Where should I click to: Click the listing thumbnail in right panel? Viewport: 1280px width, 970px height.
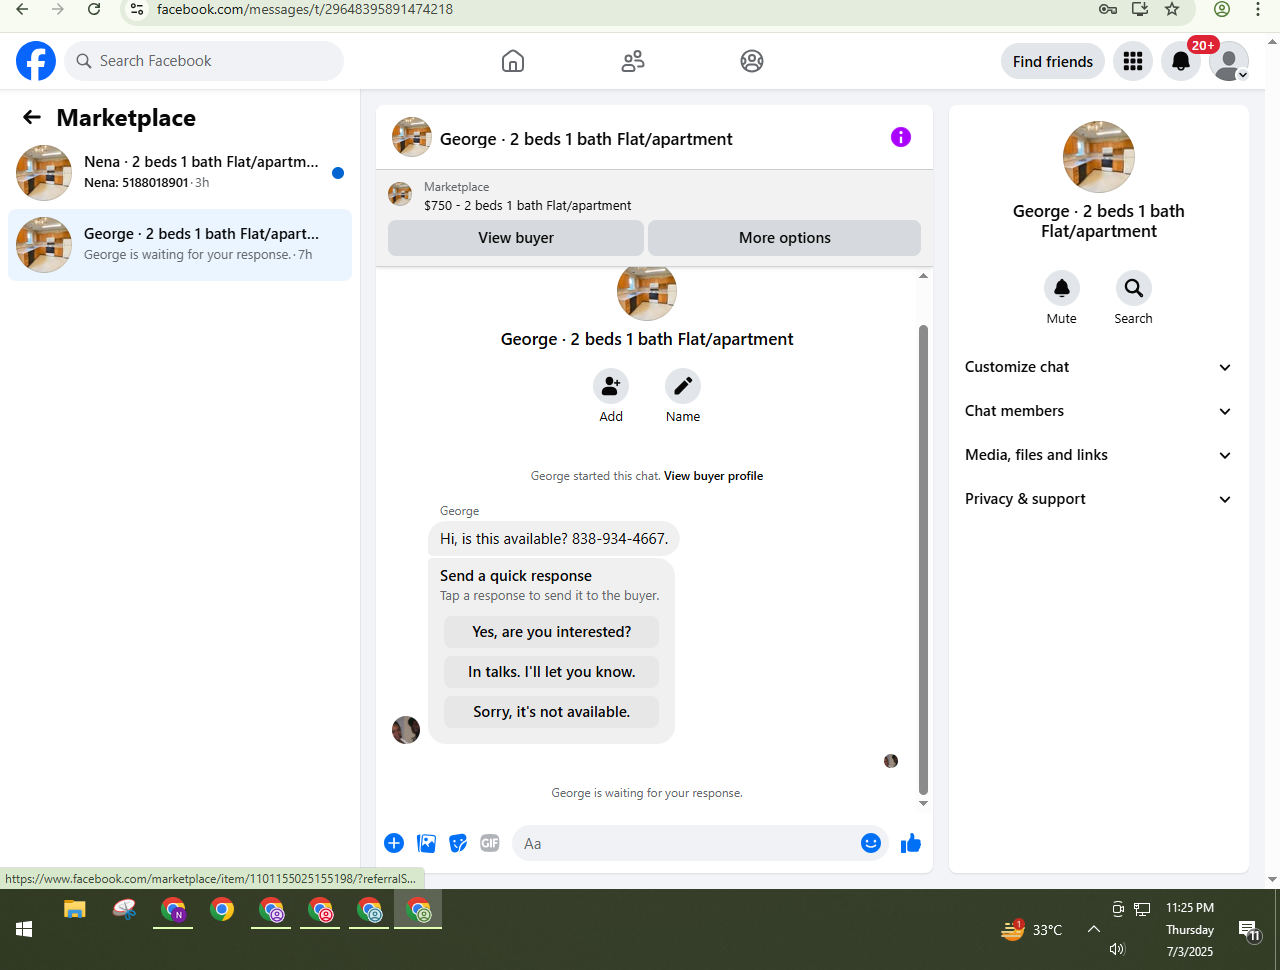1099,157
